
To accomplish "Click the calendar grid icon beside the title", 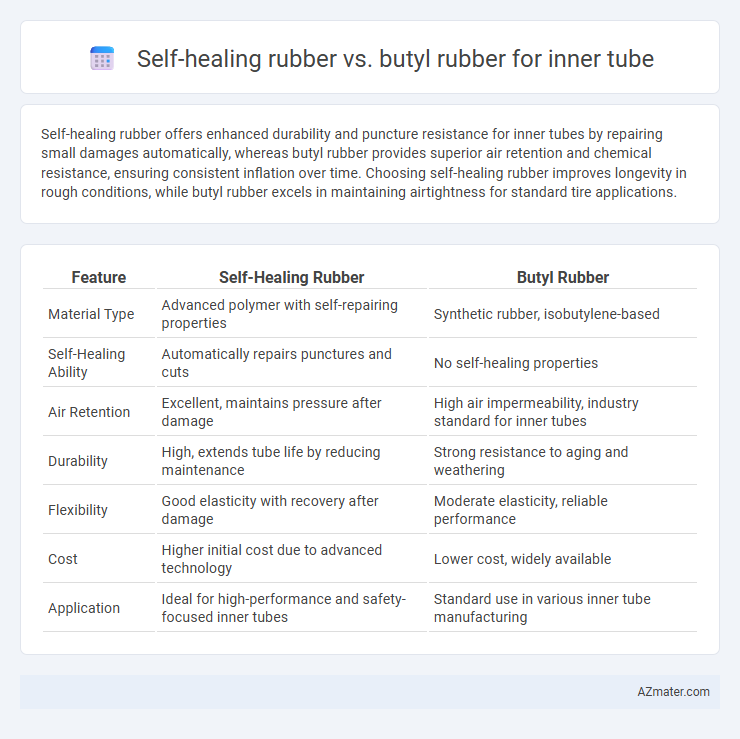I will pos(102,59).
